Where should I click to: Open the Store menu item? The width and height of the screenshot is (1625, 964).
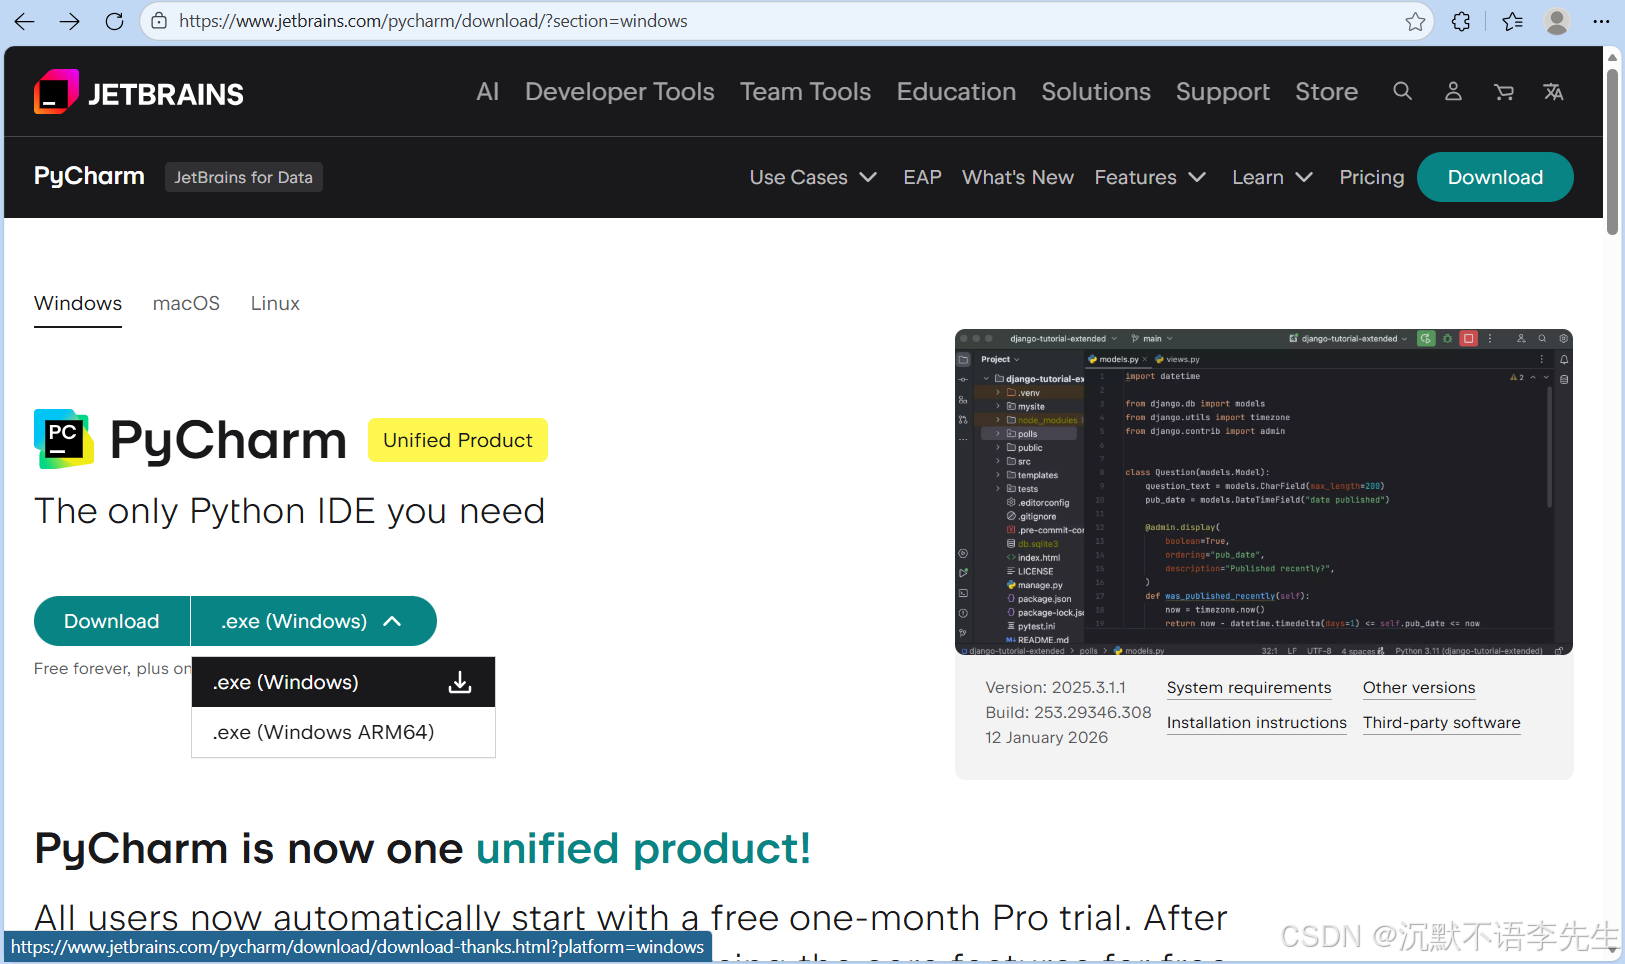1327,91
